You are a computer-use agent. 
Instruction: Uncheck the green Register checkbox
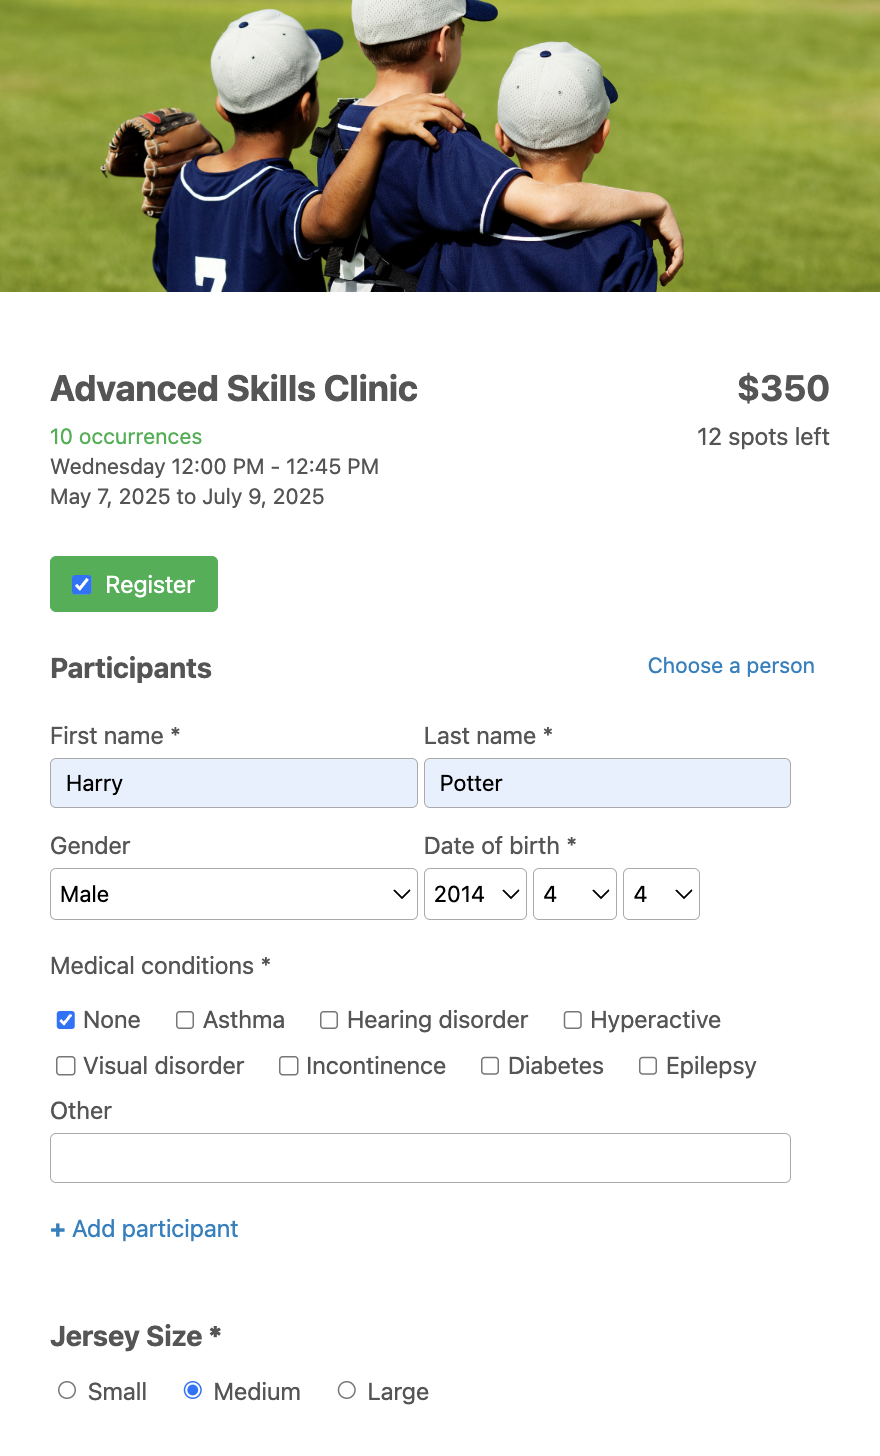(x=82, y=585)
